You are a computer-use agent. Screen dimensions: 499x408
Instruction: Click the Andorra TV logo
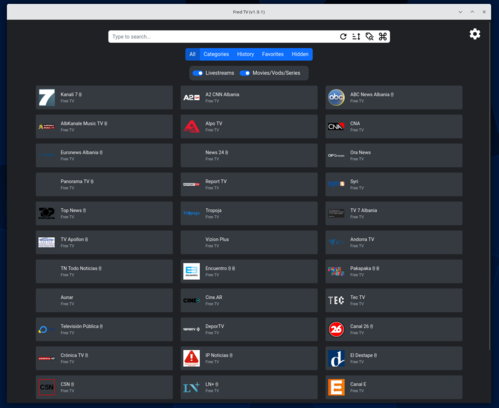336,242
